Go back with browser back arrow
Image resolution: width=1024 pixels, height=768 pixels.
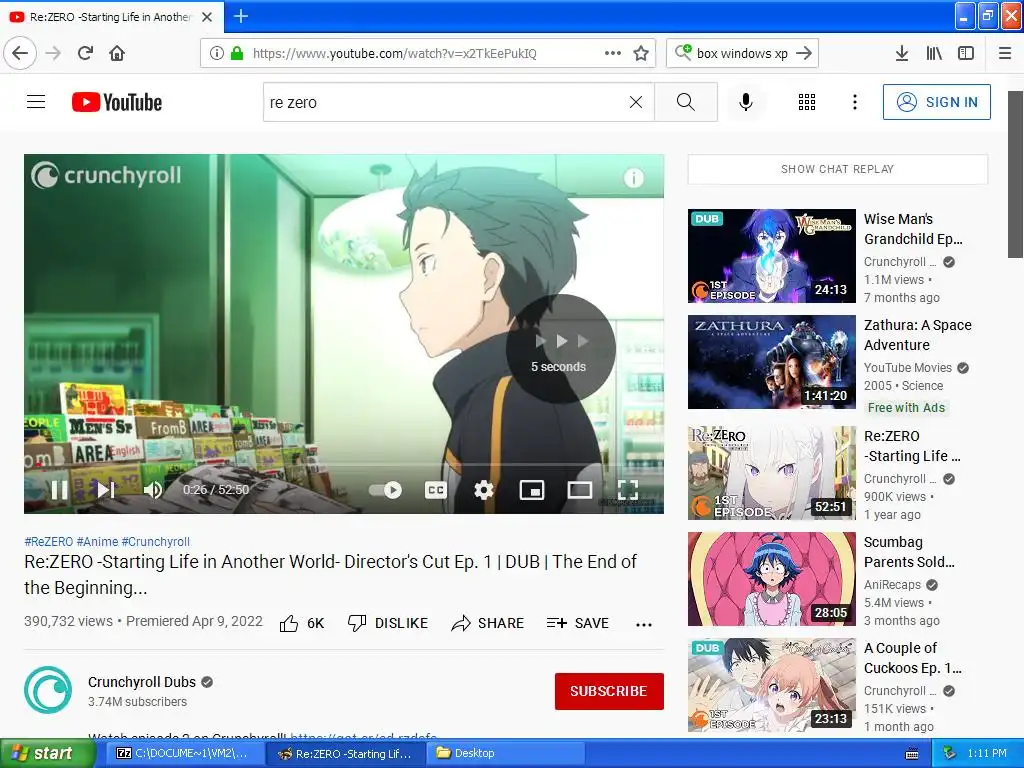pyautogui.click(x=20, y=53)
